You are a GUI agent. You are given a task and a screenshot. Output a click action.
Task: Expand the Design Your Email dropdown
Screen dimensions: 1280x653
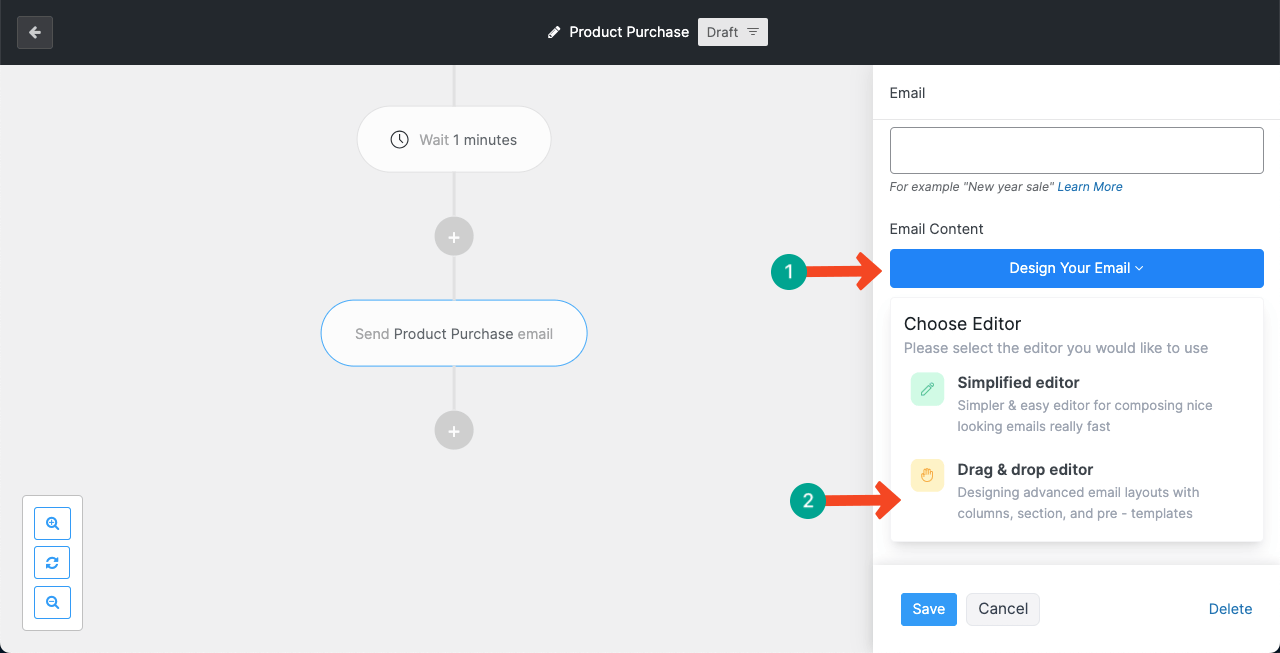click(x=1076, y=268)
